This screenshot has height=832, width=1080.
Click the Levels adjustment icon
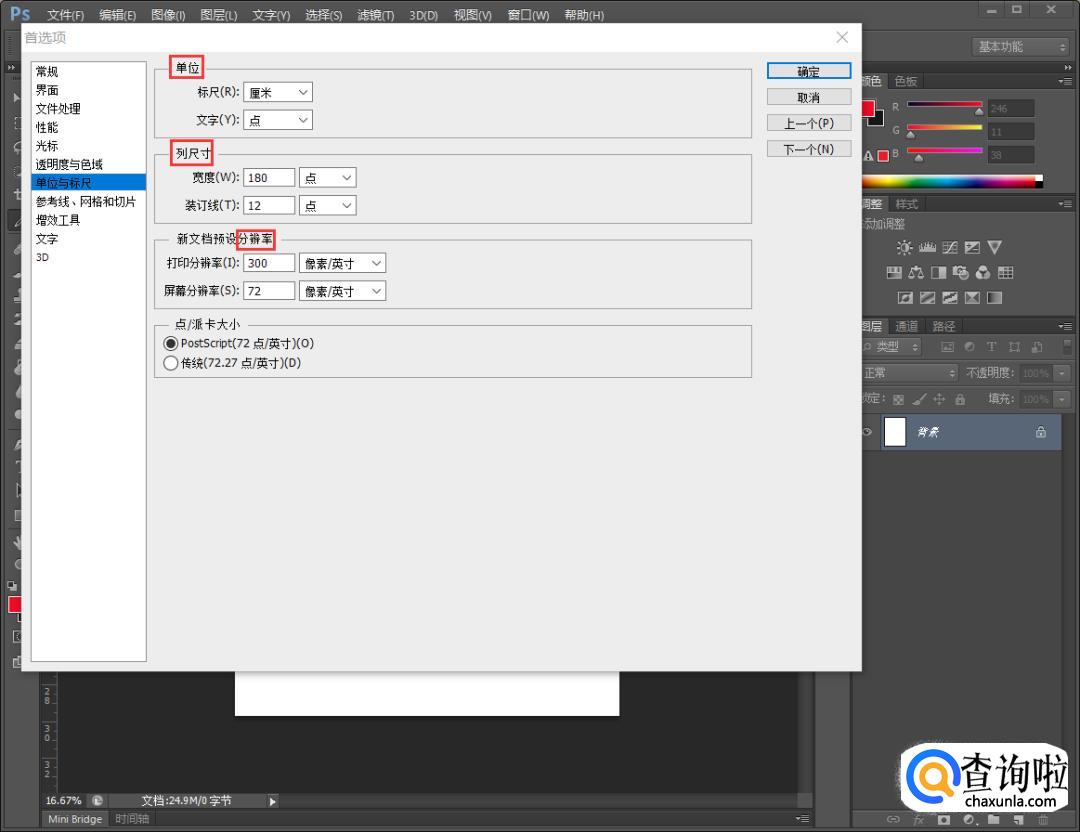(x=927, y=248)
